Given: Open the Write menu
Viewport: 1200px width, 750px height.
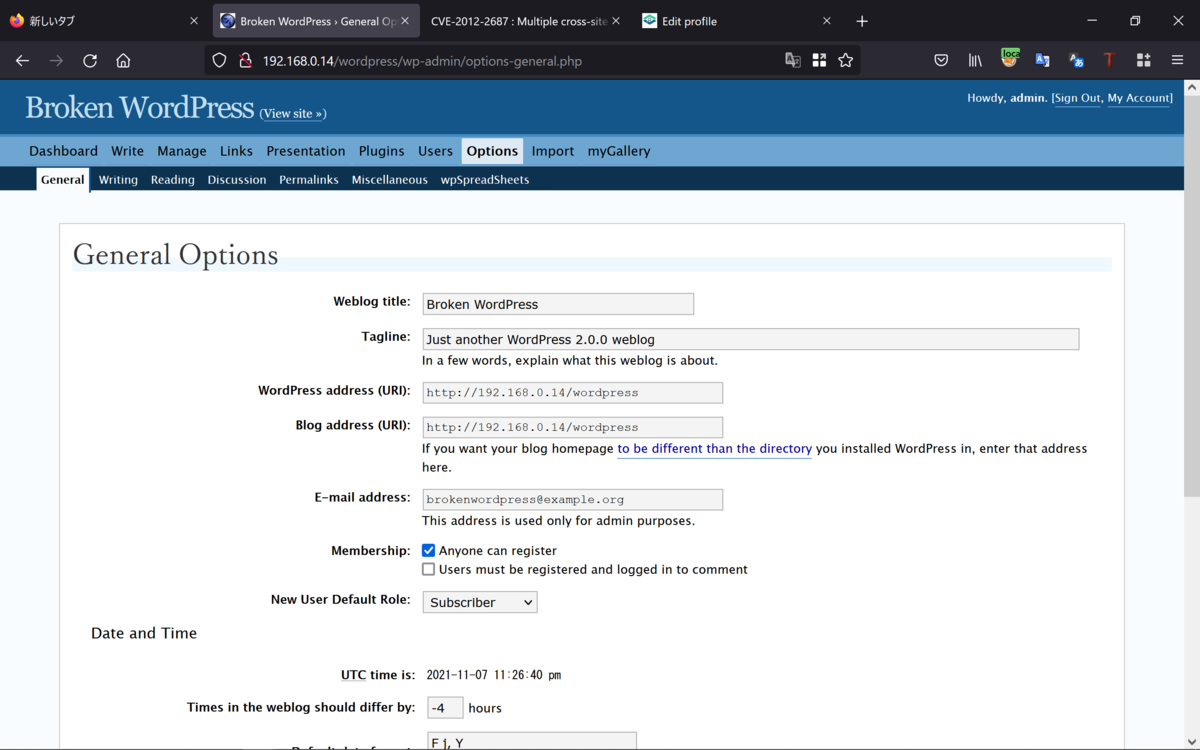Looking at the screenshot, I should click(127, 151).
